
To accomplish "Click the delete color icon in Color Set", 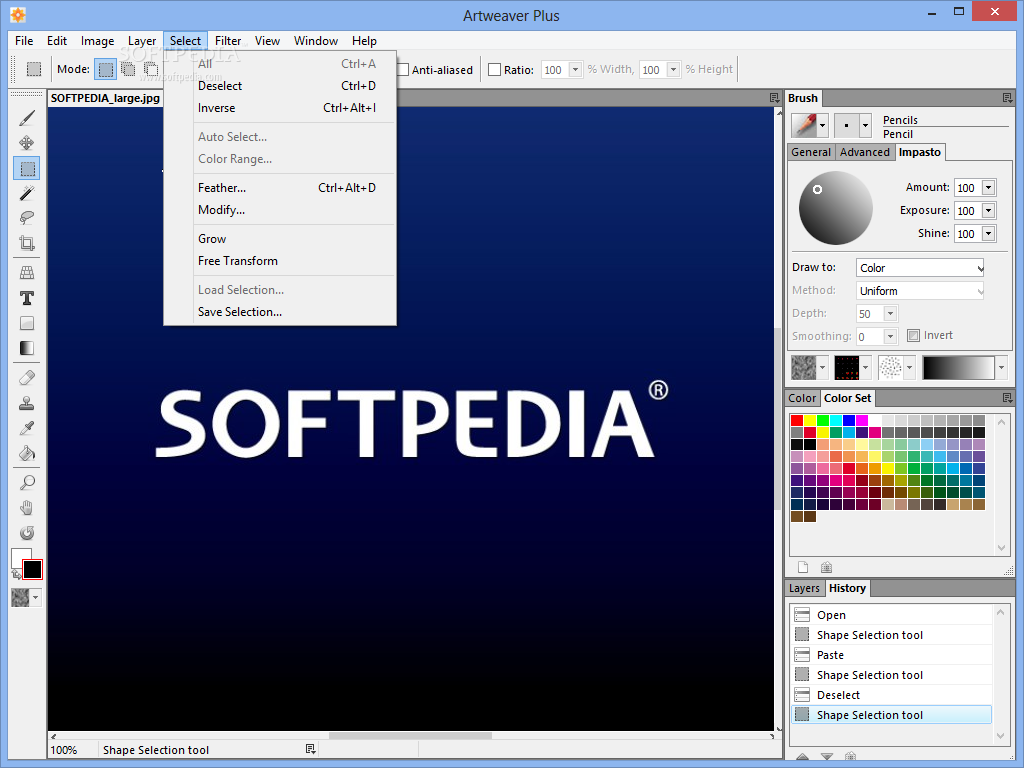I will click(826, 567).
